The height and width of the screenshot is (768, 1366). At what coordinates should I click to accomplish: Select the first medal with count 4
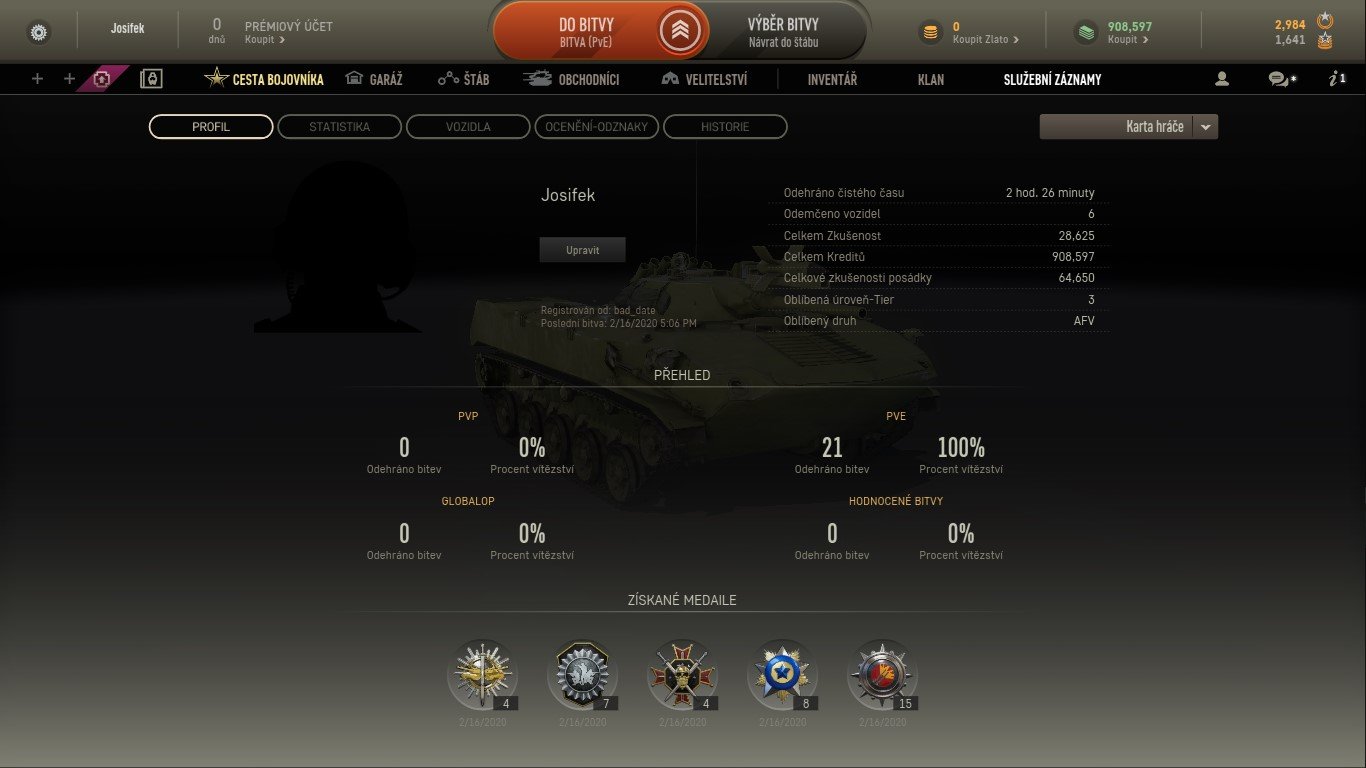pyautogui.click(x=482, y=675)
